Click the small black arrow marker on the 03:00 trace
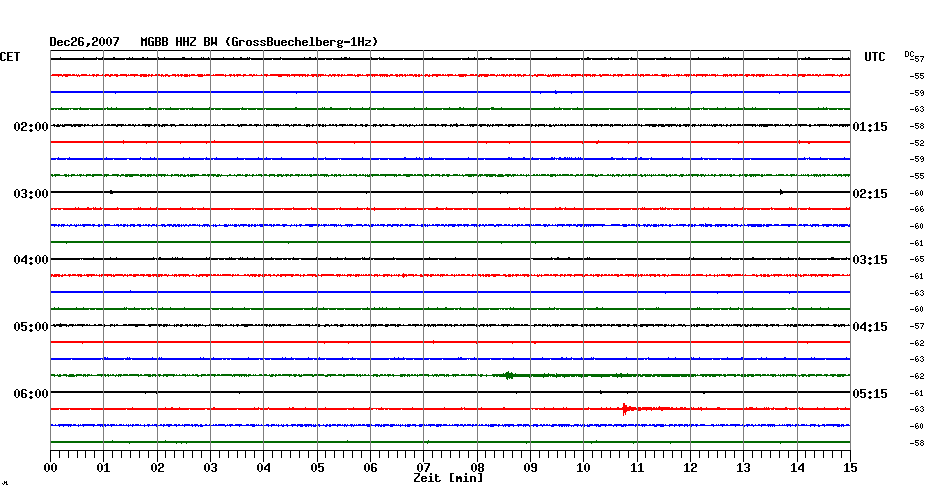Screen dimensions: 930x494 [x=782, y=192]
